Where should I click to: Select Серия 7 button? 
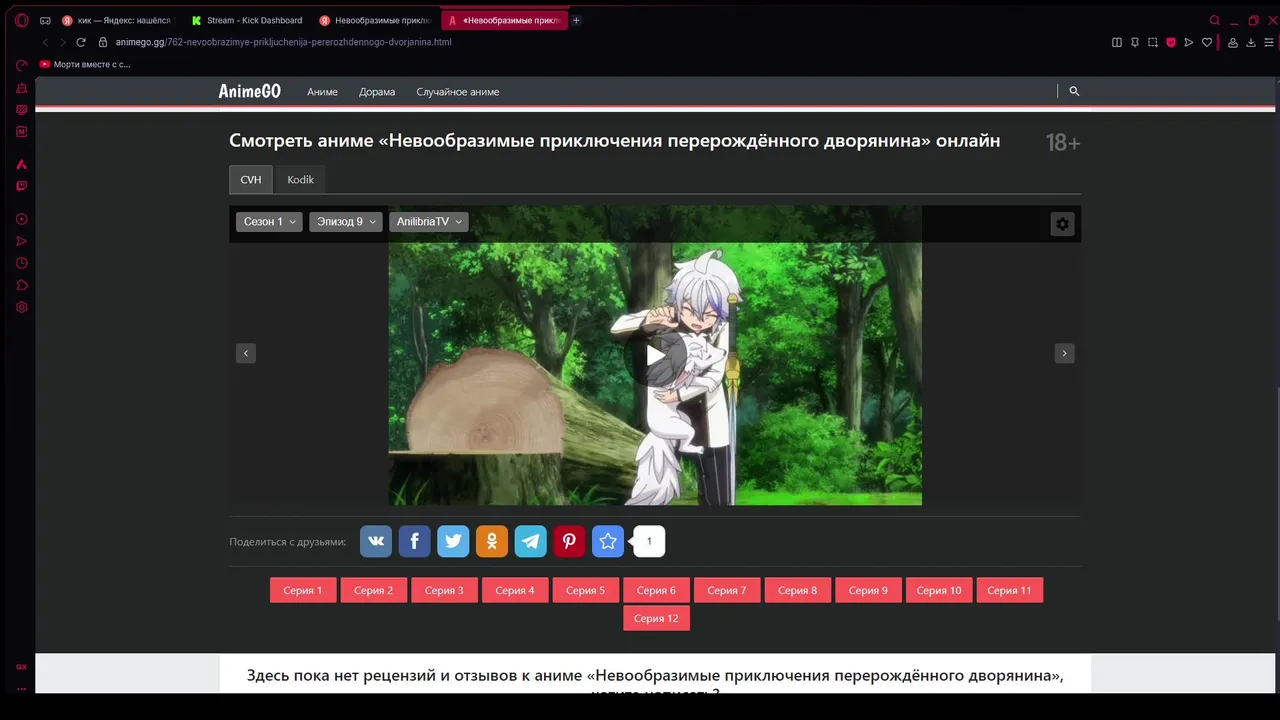[727, 590]
